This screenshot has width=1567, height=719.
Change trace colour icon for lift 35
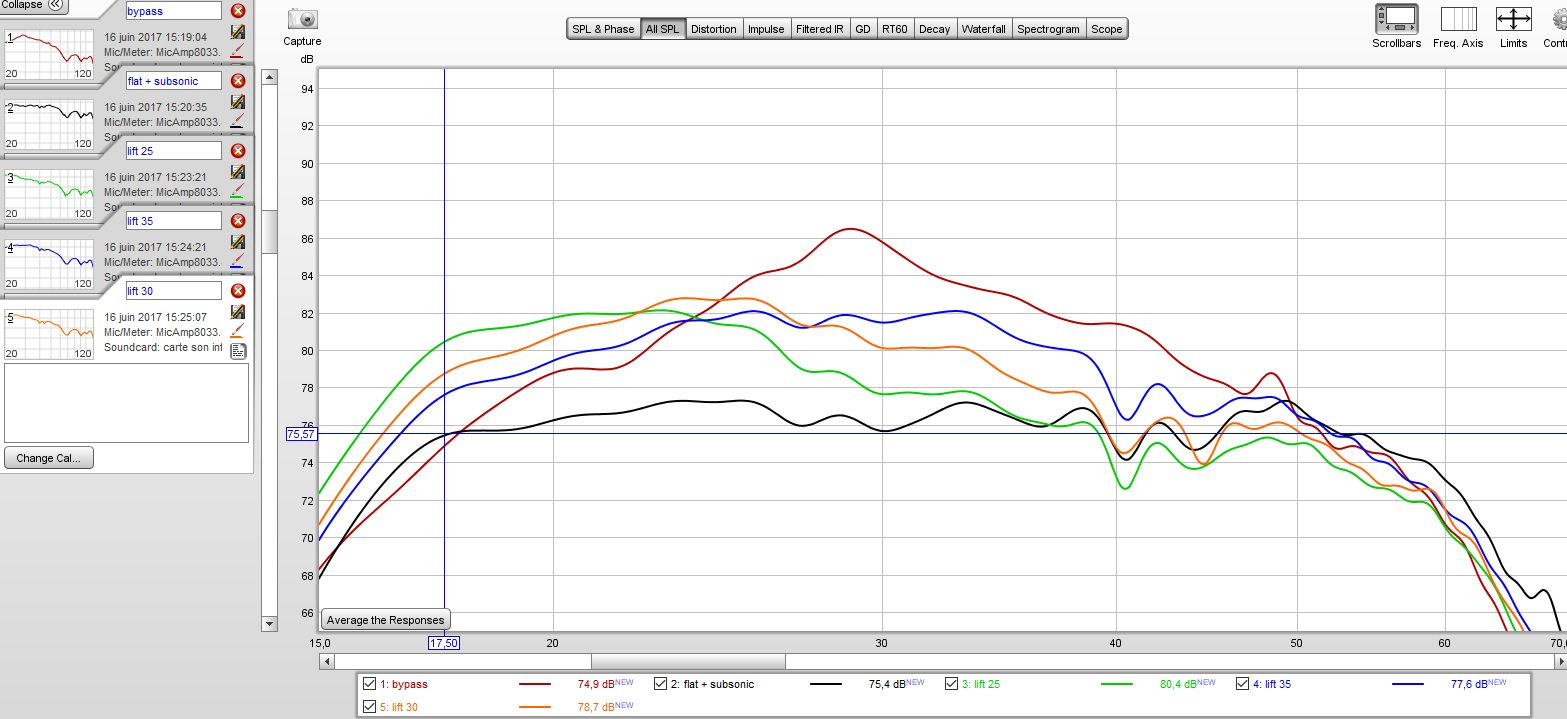click(x=238, y=261)
